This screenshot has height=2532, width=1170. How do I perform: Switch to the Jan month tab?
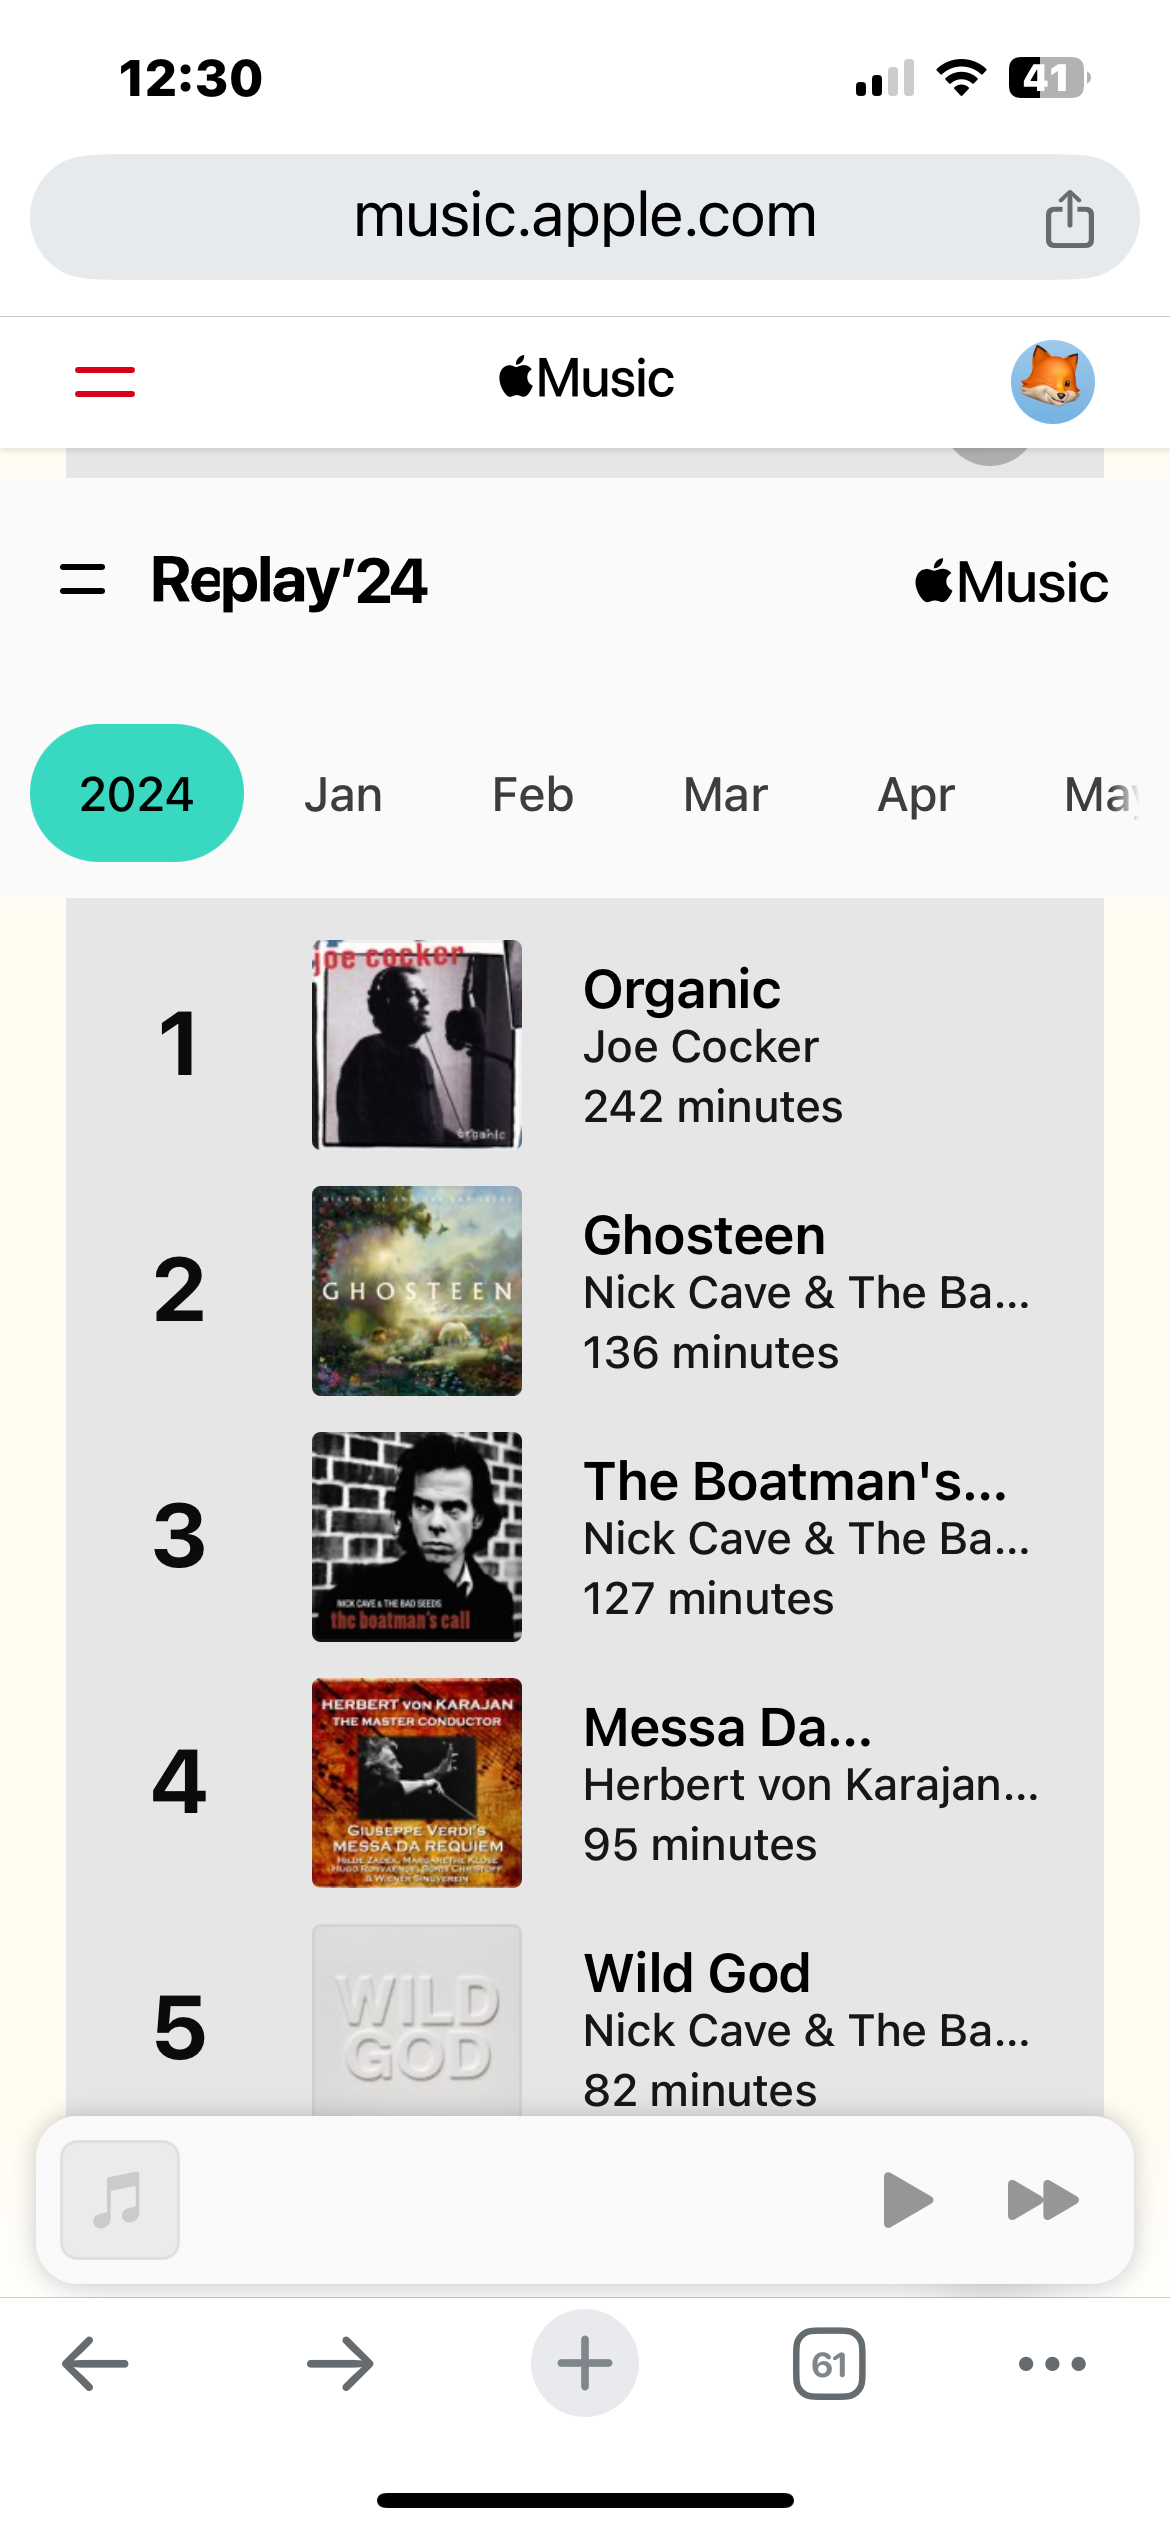(x=343, y=796)
